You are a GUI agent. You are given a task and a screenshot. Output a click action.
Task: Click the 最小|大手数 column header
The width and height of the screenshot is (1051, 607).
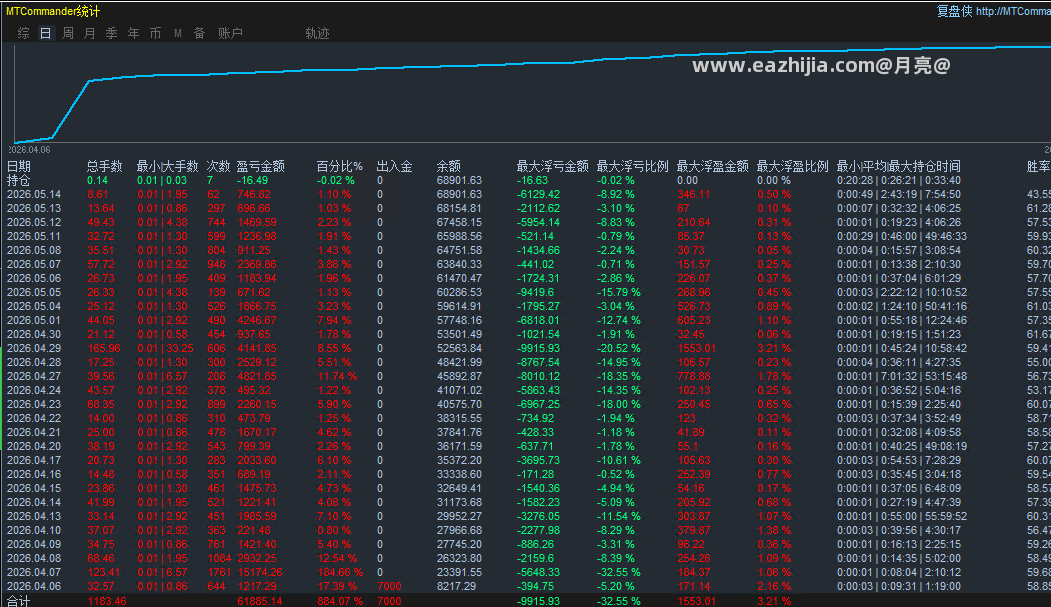[x=168, y=166]
